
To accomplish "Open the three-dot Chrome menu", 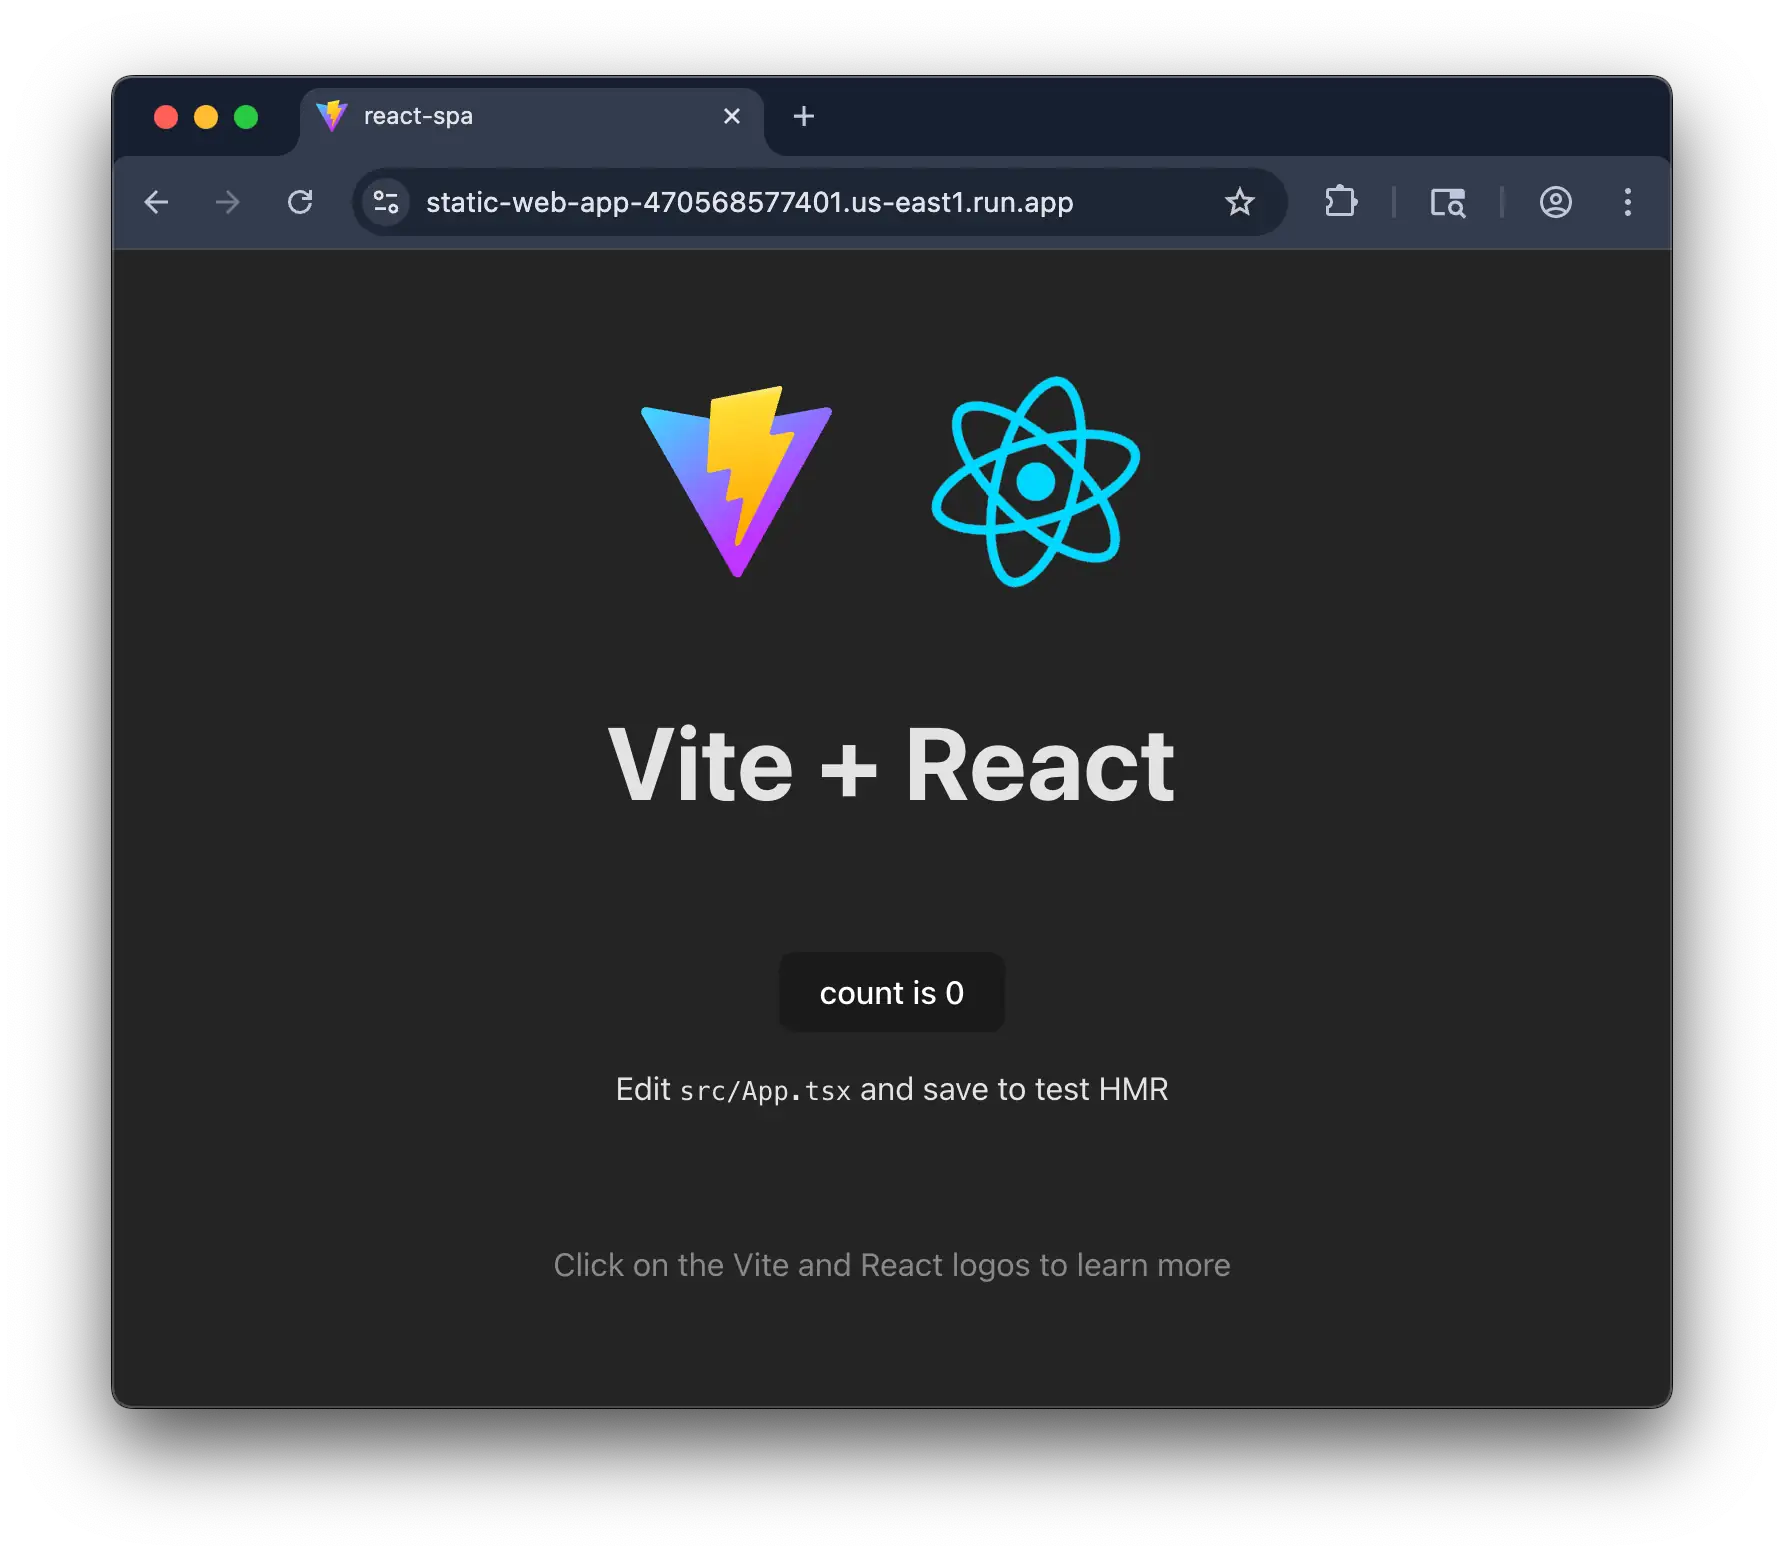I will pos(1628,202).
